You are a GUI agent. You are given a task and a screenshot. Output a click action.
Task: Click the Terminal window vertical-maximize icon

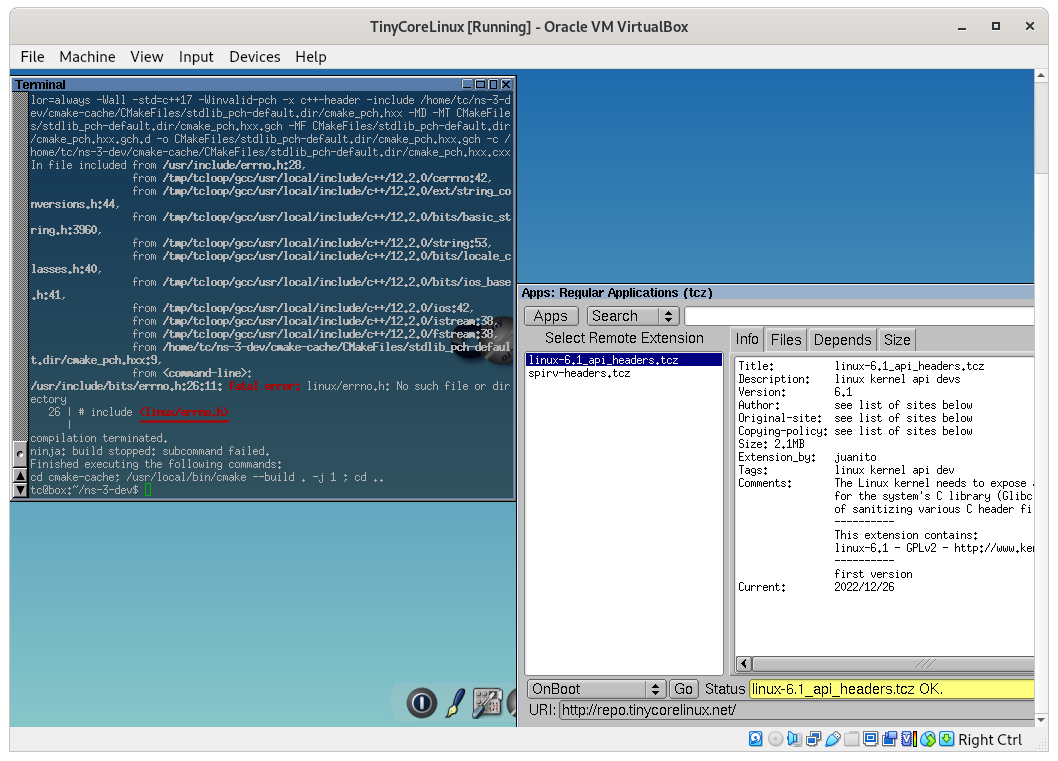click(493, 84)
